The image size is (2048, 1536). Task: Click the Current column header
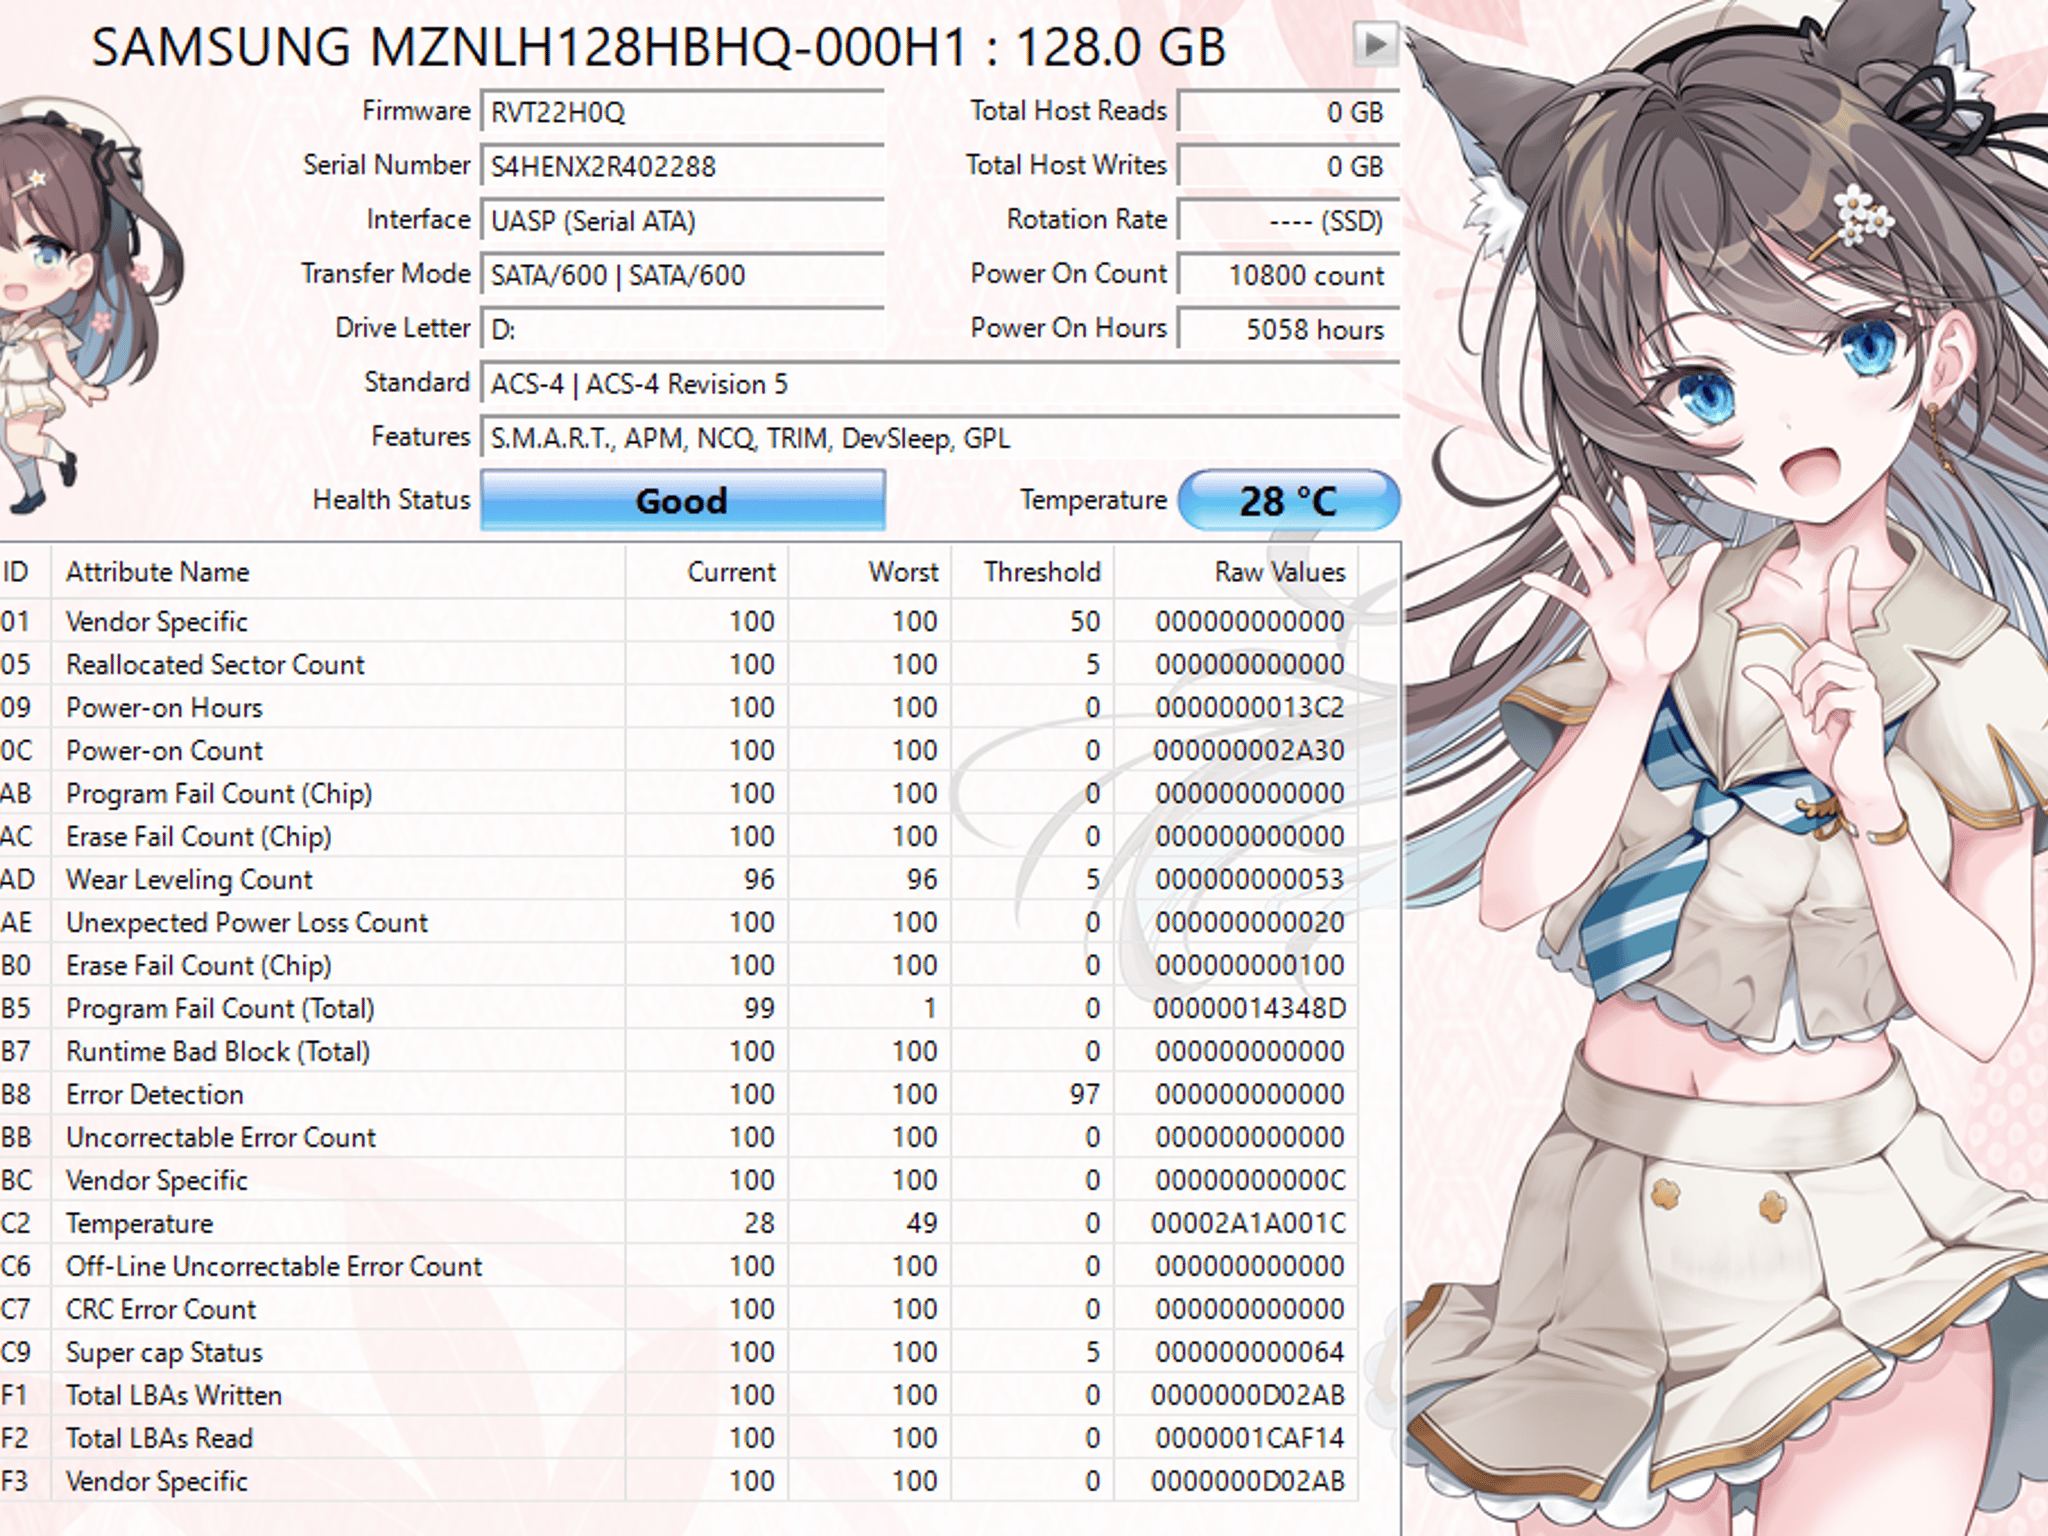pos(706,572)
